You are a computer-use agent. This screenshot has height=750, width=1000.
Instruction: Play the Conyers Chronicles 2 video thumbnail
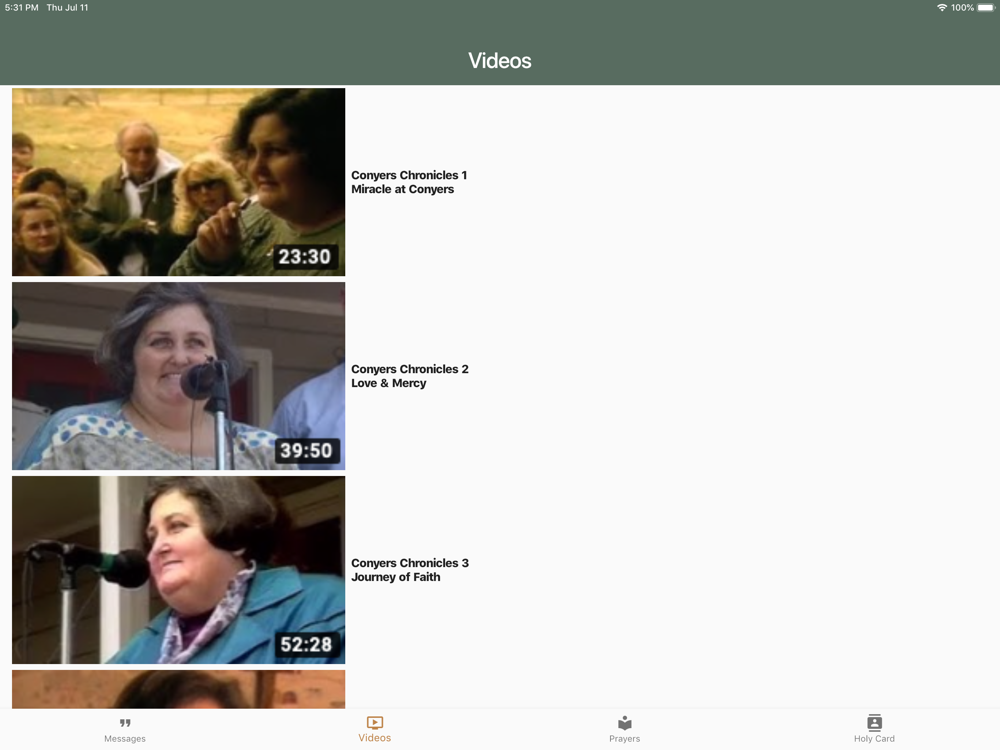[x=179, y=376]
